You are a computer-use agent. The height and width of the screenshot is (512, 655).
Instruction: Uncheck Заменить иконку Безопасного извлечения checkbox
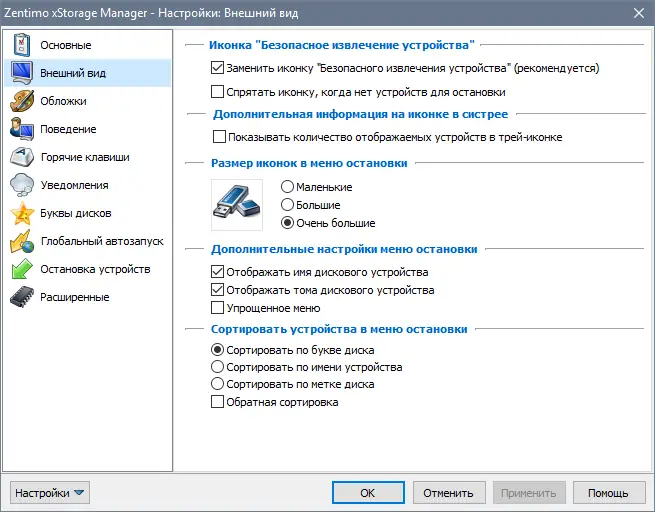(x=218, y=69)
